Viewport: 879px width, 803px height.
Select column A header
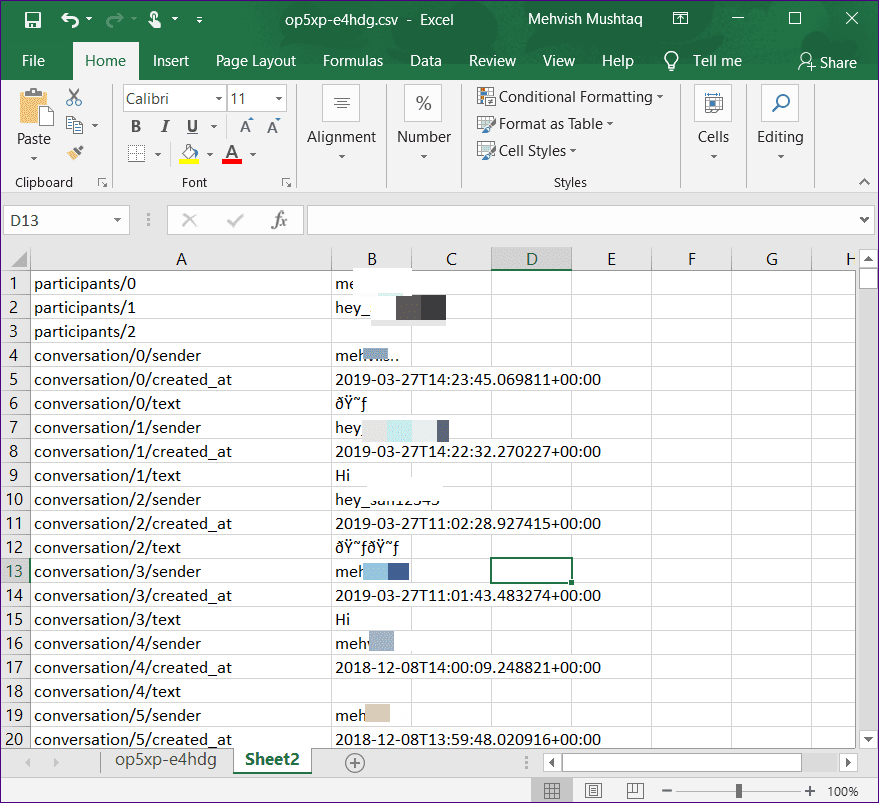181,259
